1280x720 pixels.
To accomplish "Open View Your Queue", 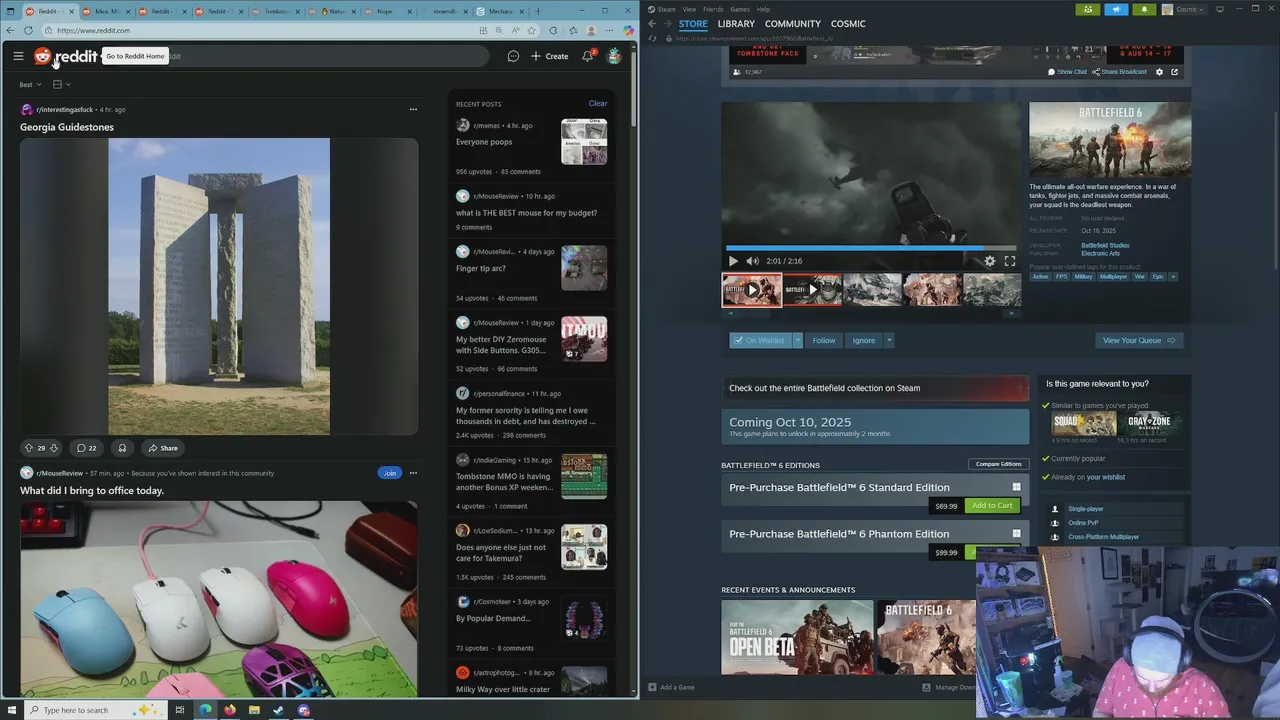I will [1139, 340].
